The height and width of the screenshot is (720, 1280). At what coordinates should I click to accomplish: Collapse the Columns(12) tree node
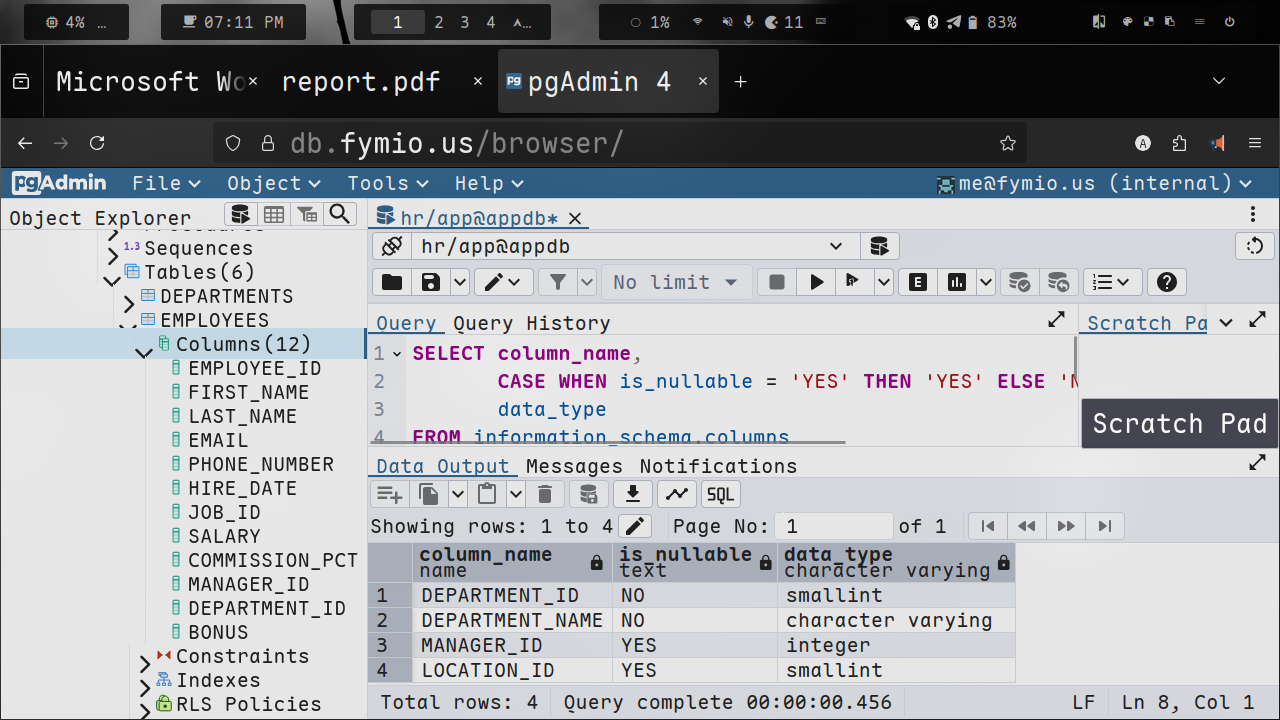(x=145, y=349)
